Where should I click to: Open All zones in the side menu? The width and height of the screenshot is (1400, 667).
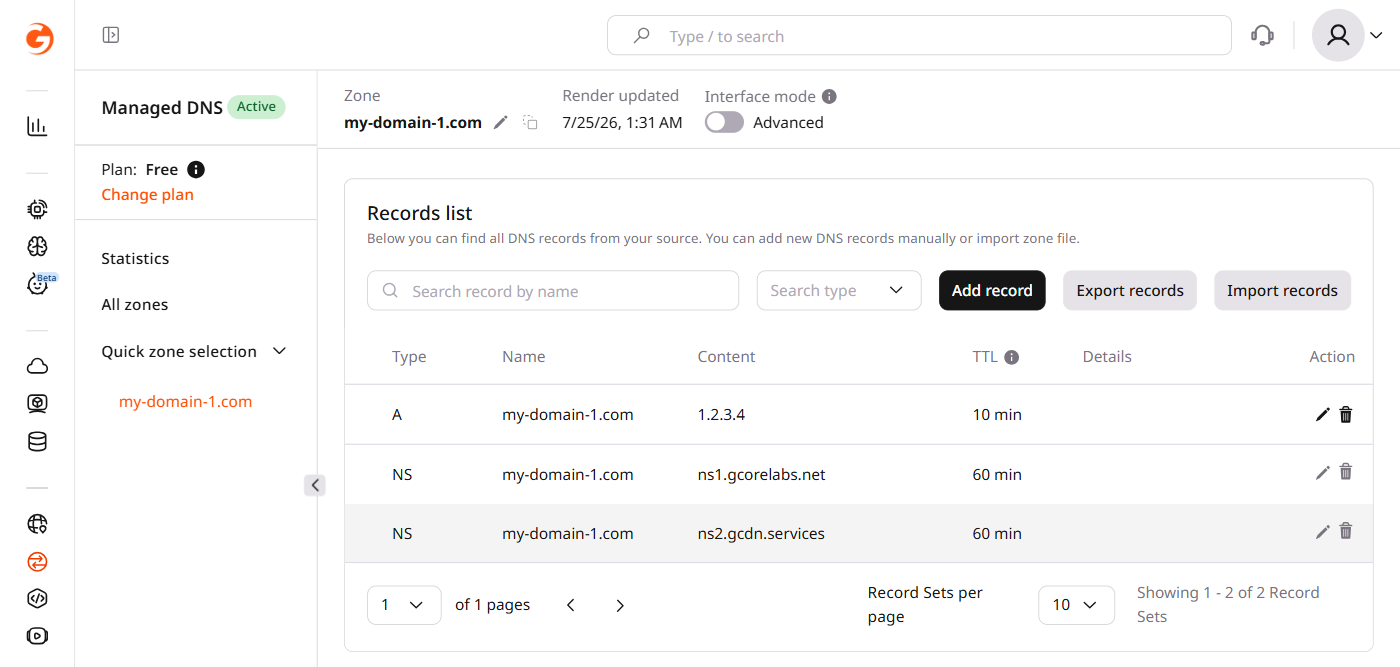coord(135,304)
